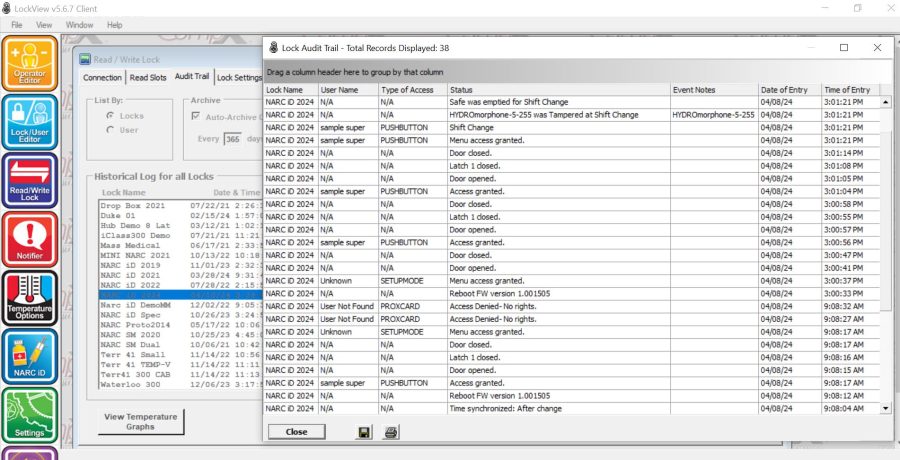Open the Help menu
The image size is (900, 460).
pyautogui.click(x=114, y=25)
